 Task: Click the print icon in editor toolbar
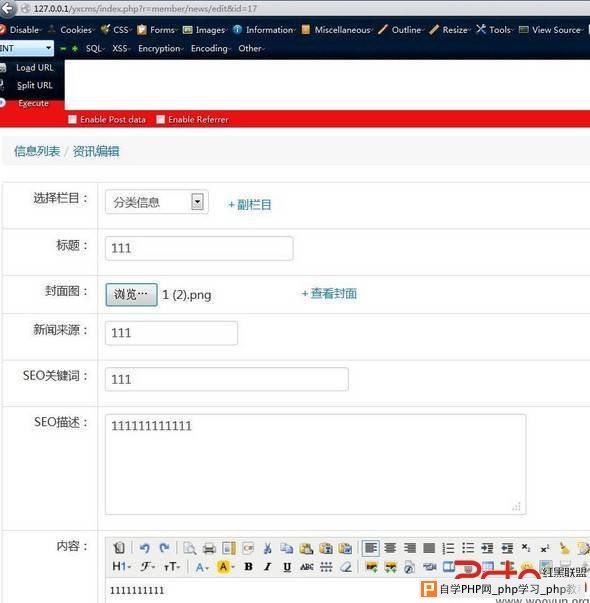[x=209, y=548]
